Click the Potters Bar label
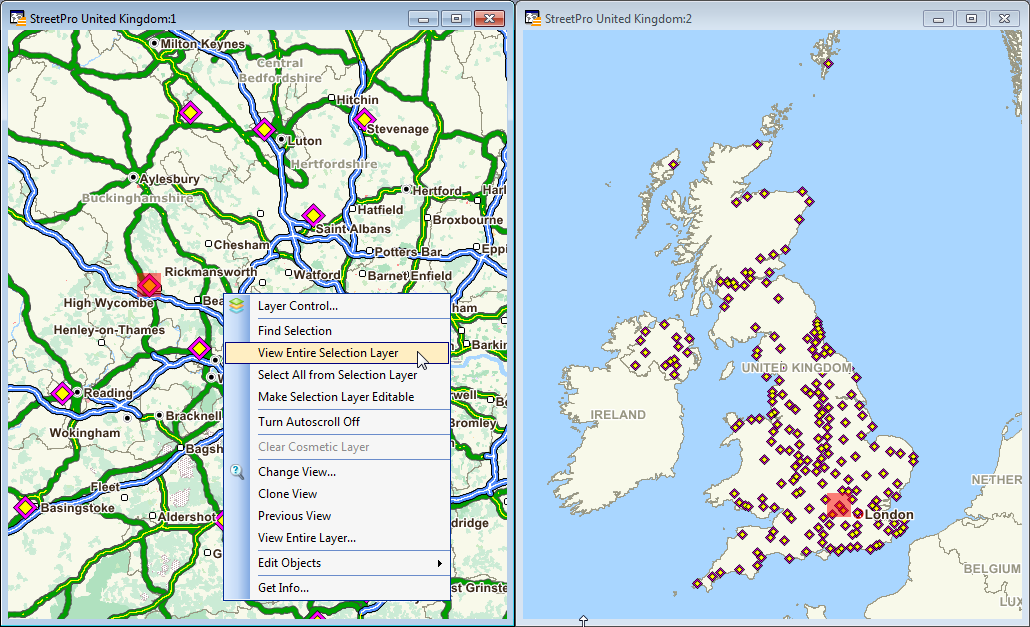This screenshot has height=627, width=1030. [409, 251]
